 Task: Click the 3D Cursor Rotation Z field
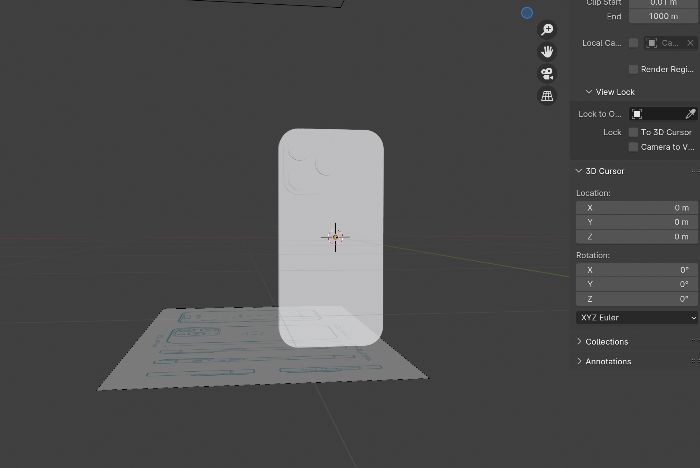point(637,299)
